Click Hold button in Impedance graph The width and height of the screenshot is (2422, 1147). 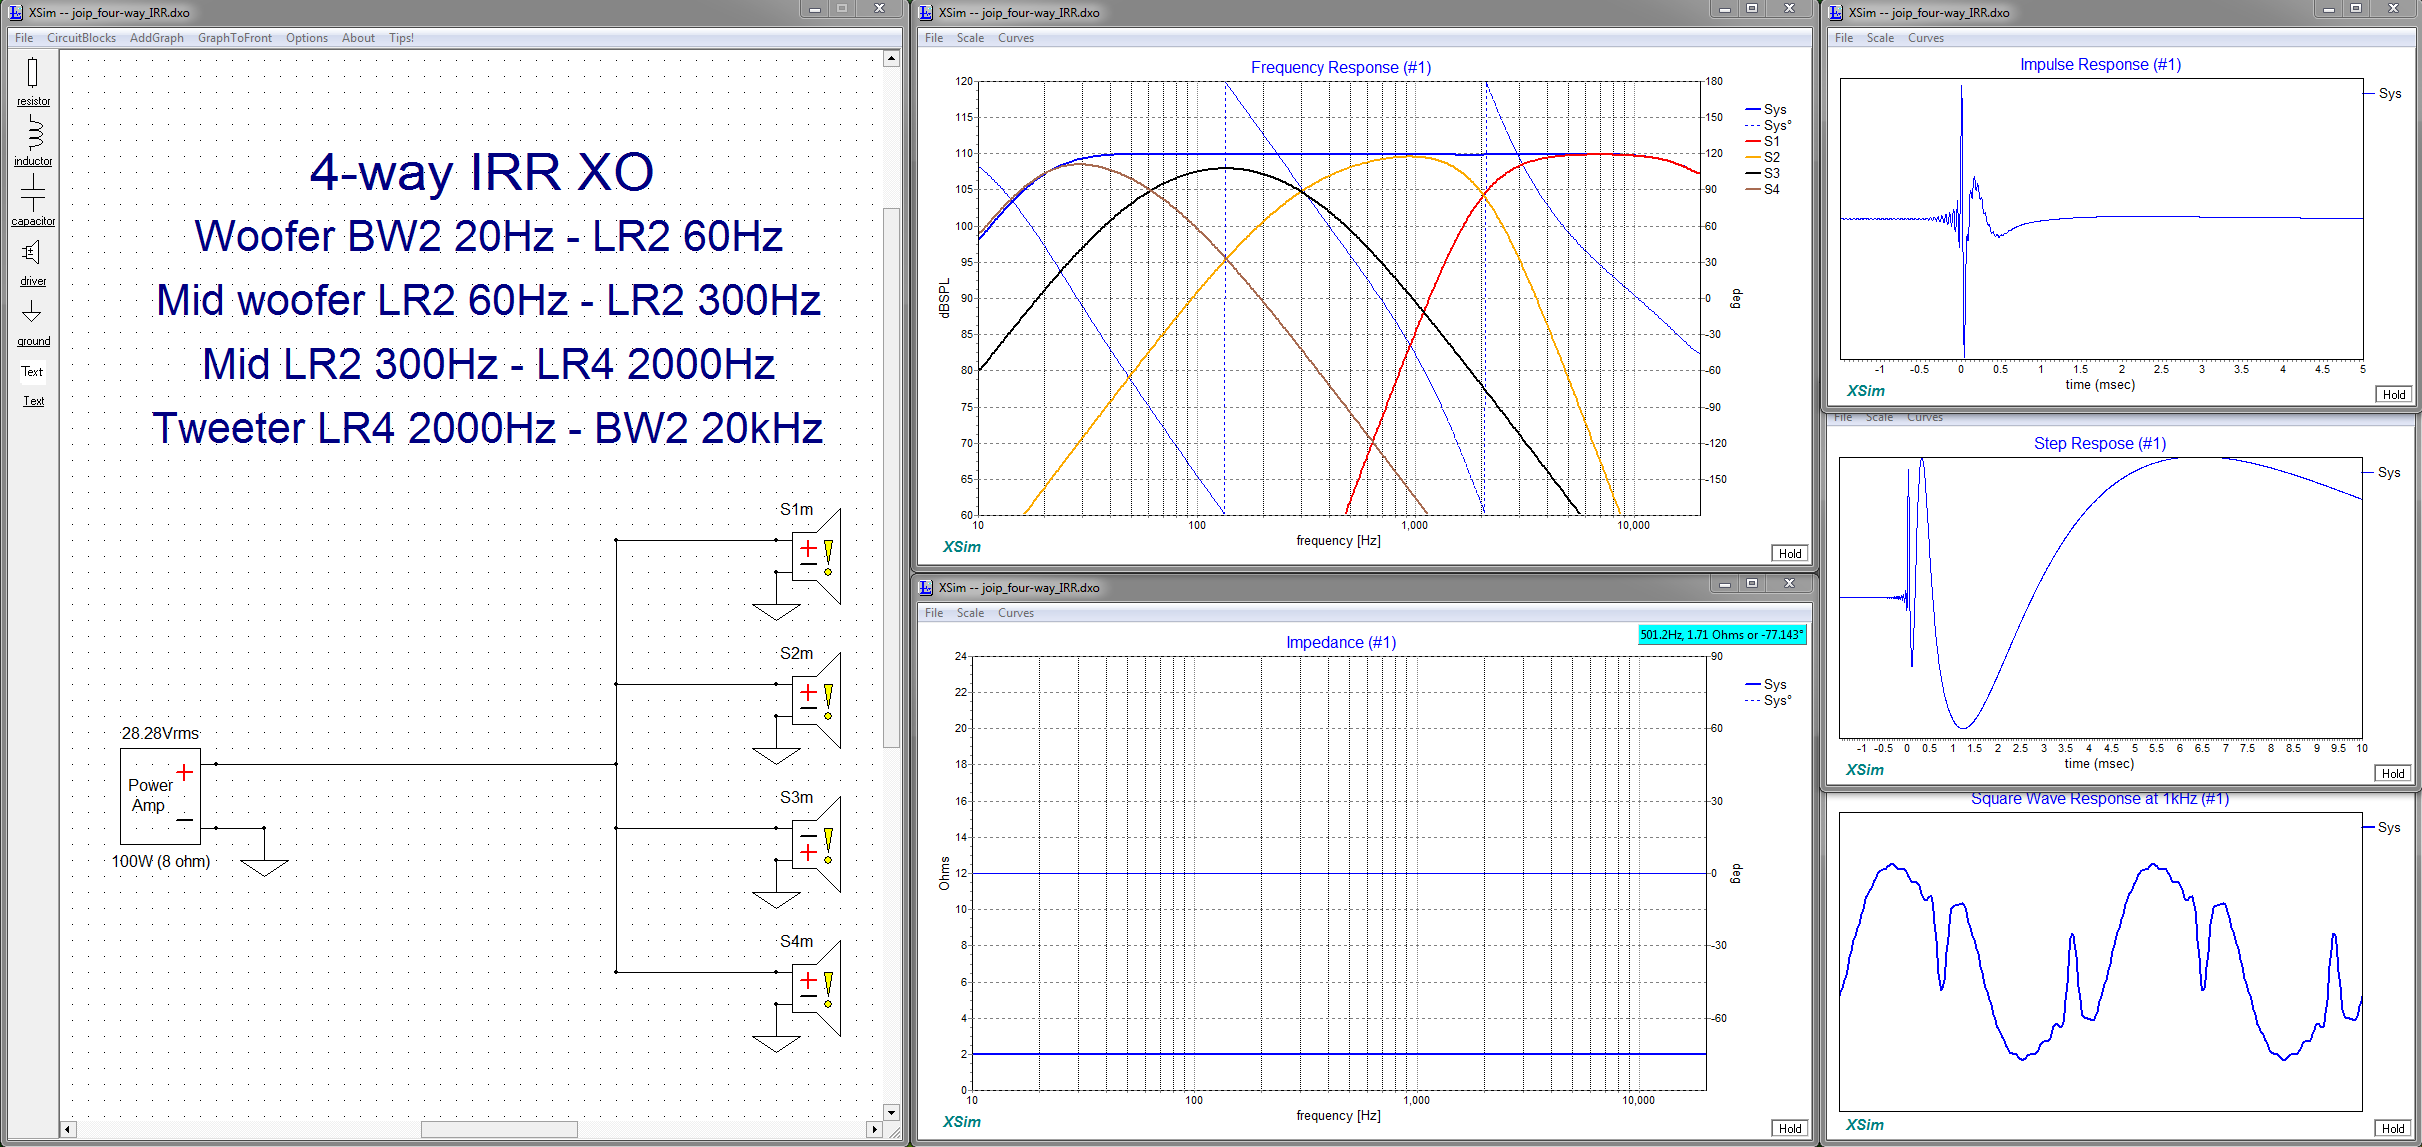[1790, 1128]
